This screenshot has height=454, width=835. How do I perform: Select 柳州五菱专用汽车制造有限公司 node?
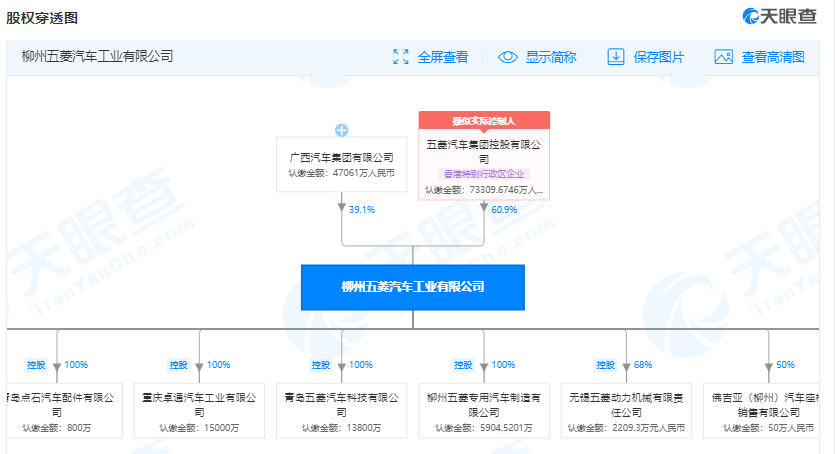point(484,404)
